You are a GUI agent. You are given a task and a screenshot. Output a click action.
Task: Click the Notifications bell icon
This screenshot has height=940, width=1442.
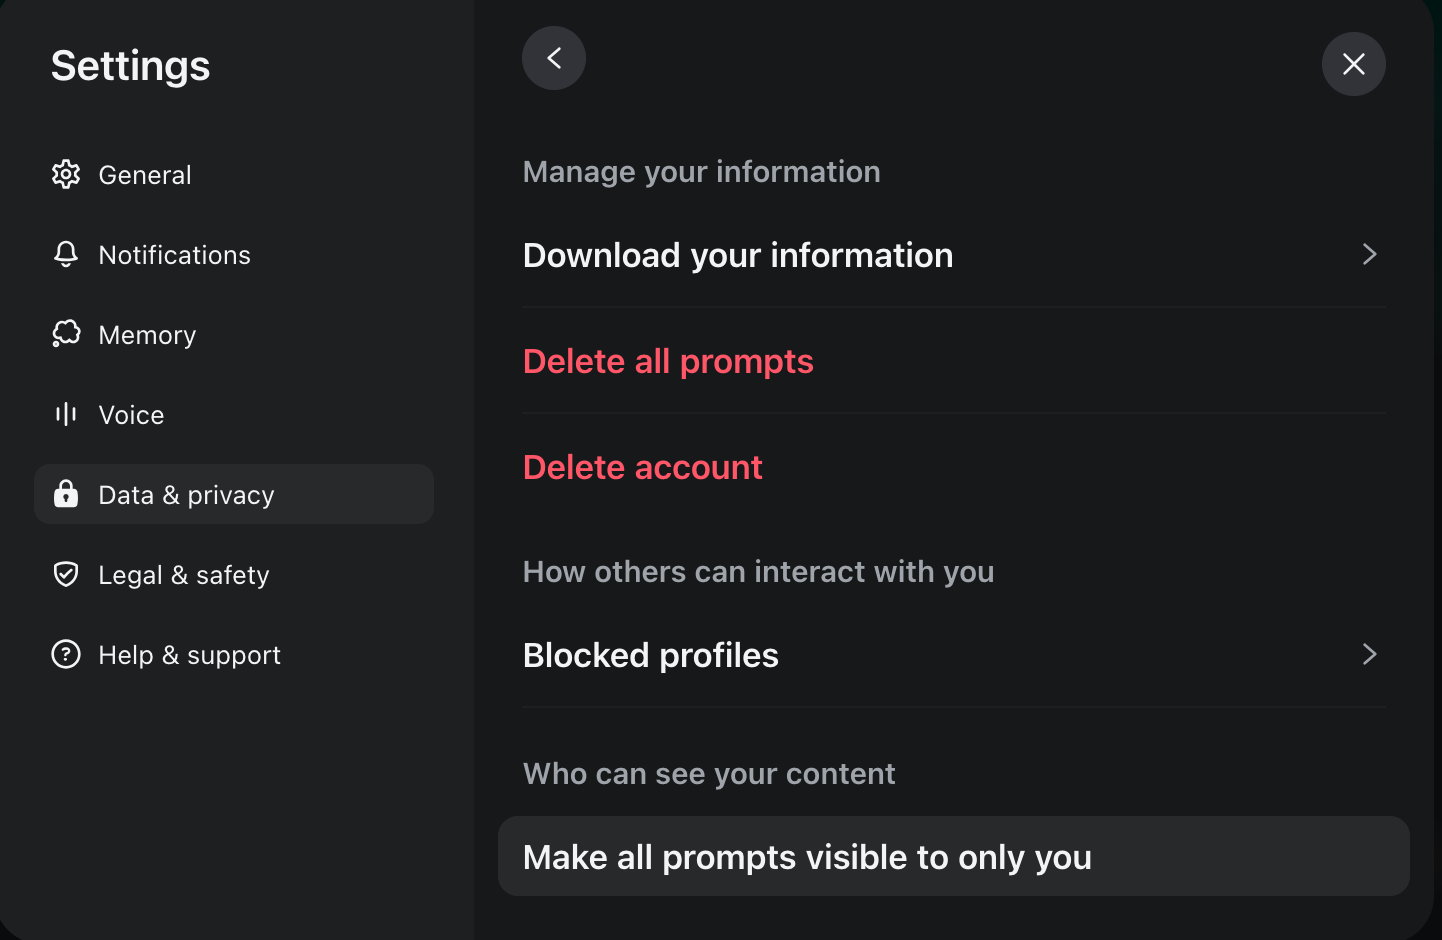pyautogui.click(x=66, y=254)
